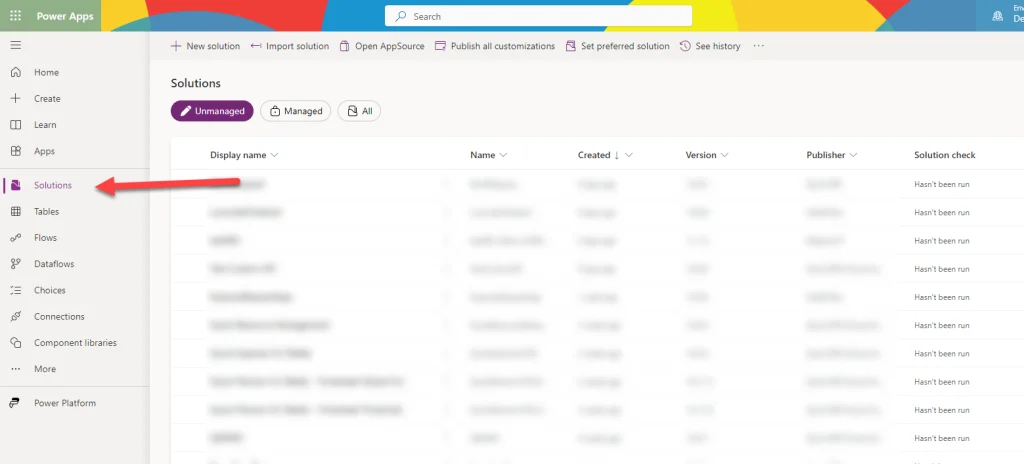This screenshot has width=1024, height=464.
Task: Click the New solution toolbar button
Action: pos(205,46)
